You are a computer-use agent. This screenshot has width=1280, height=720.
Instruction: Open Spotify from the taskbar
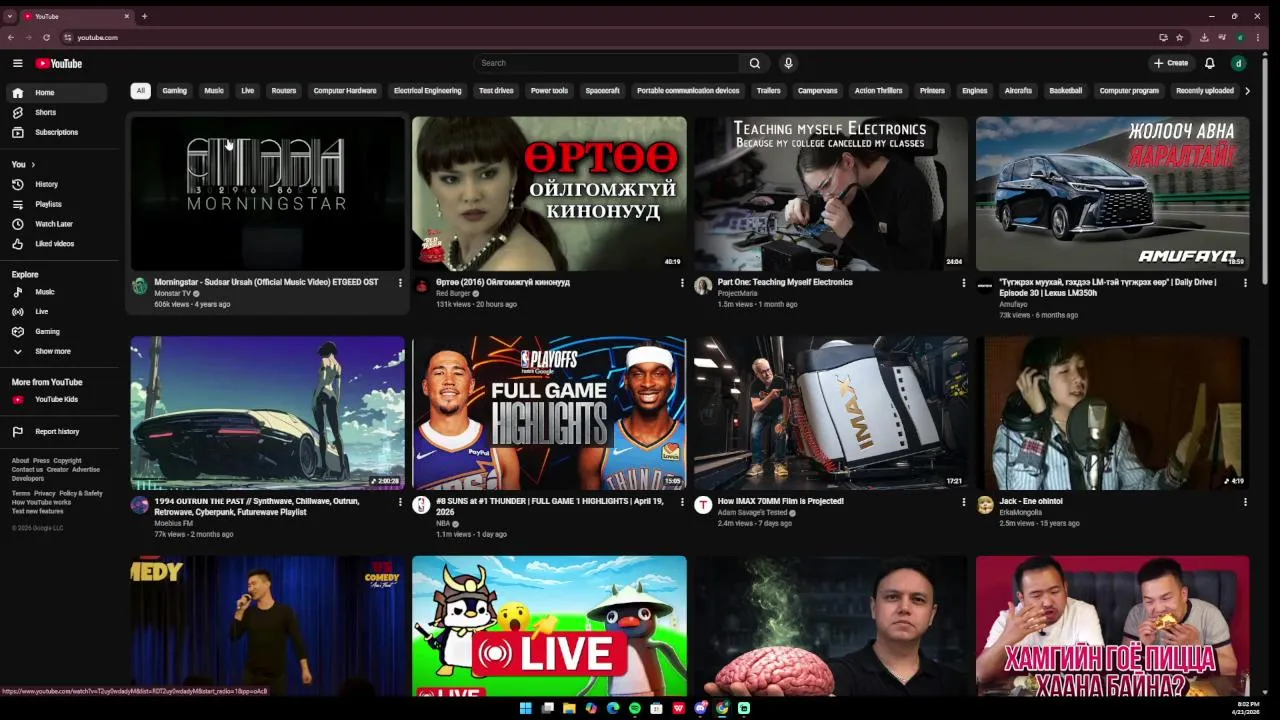tap(635, 708)
